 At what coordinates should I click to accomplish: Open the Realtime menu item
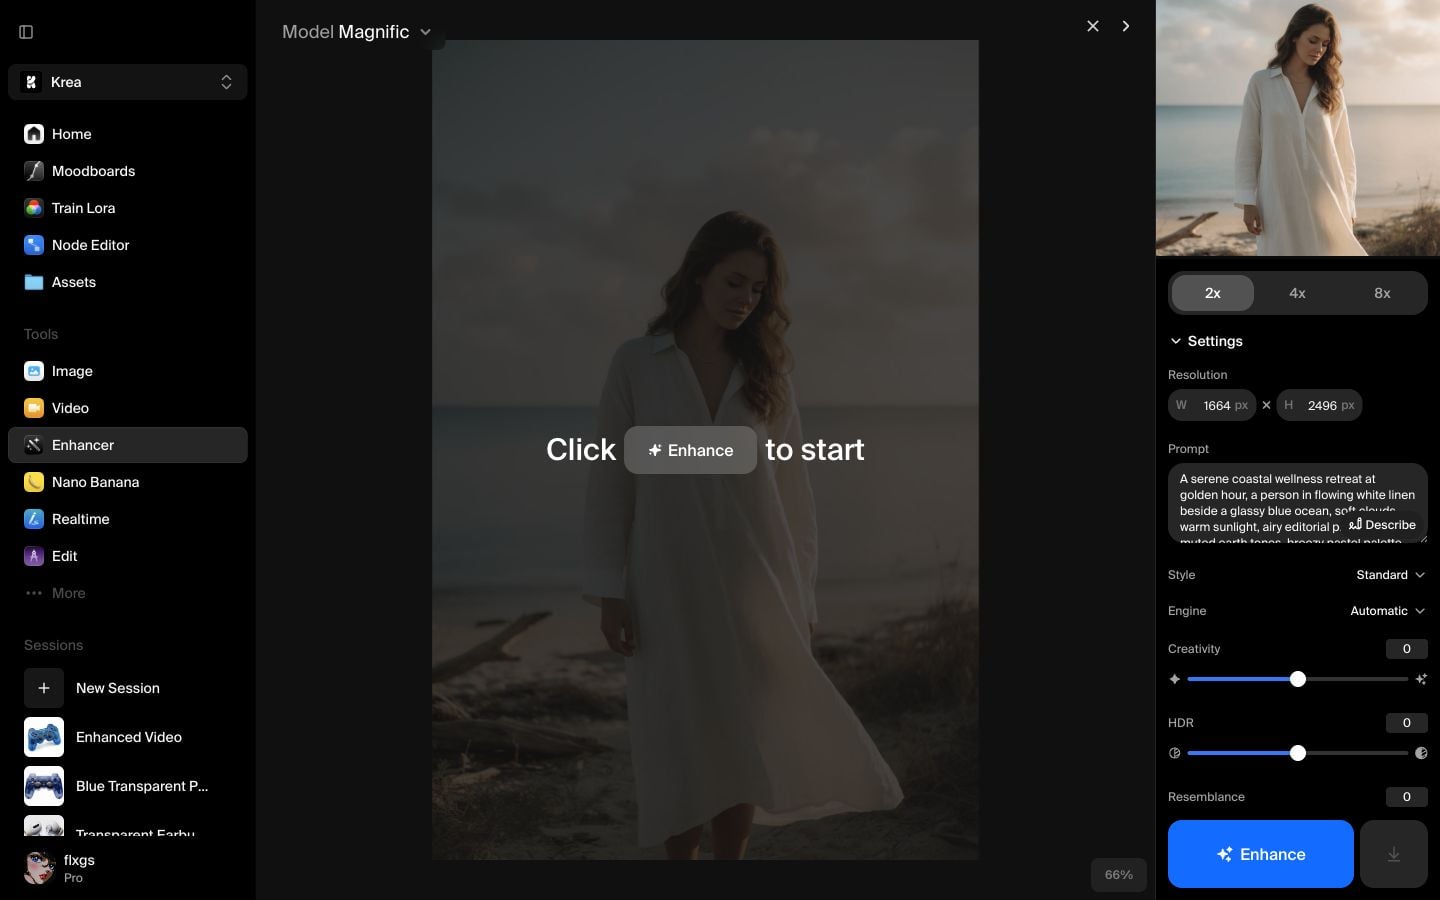point(128,519)
